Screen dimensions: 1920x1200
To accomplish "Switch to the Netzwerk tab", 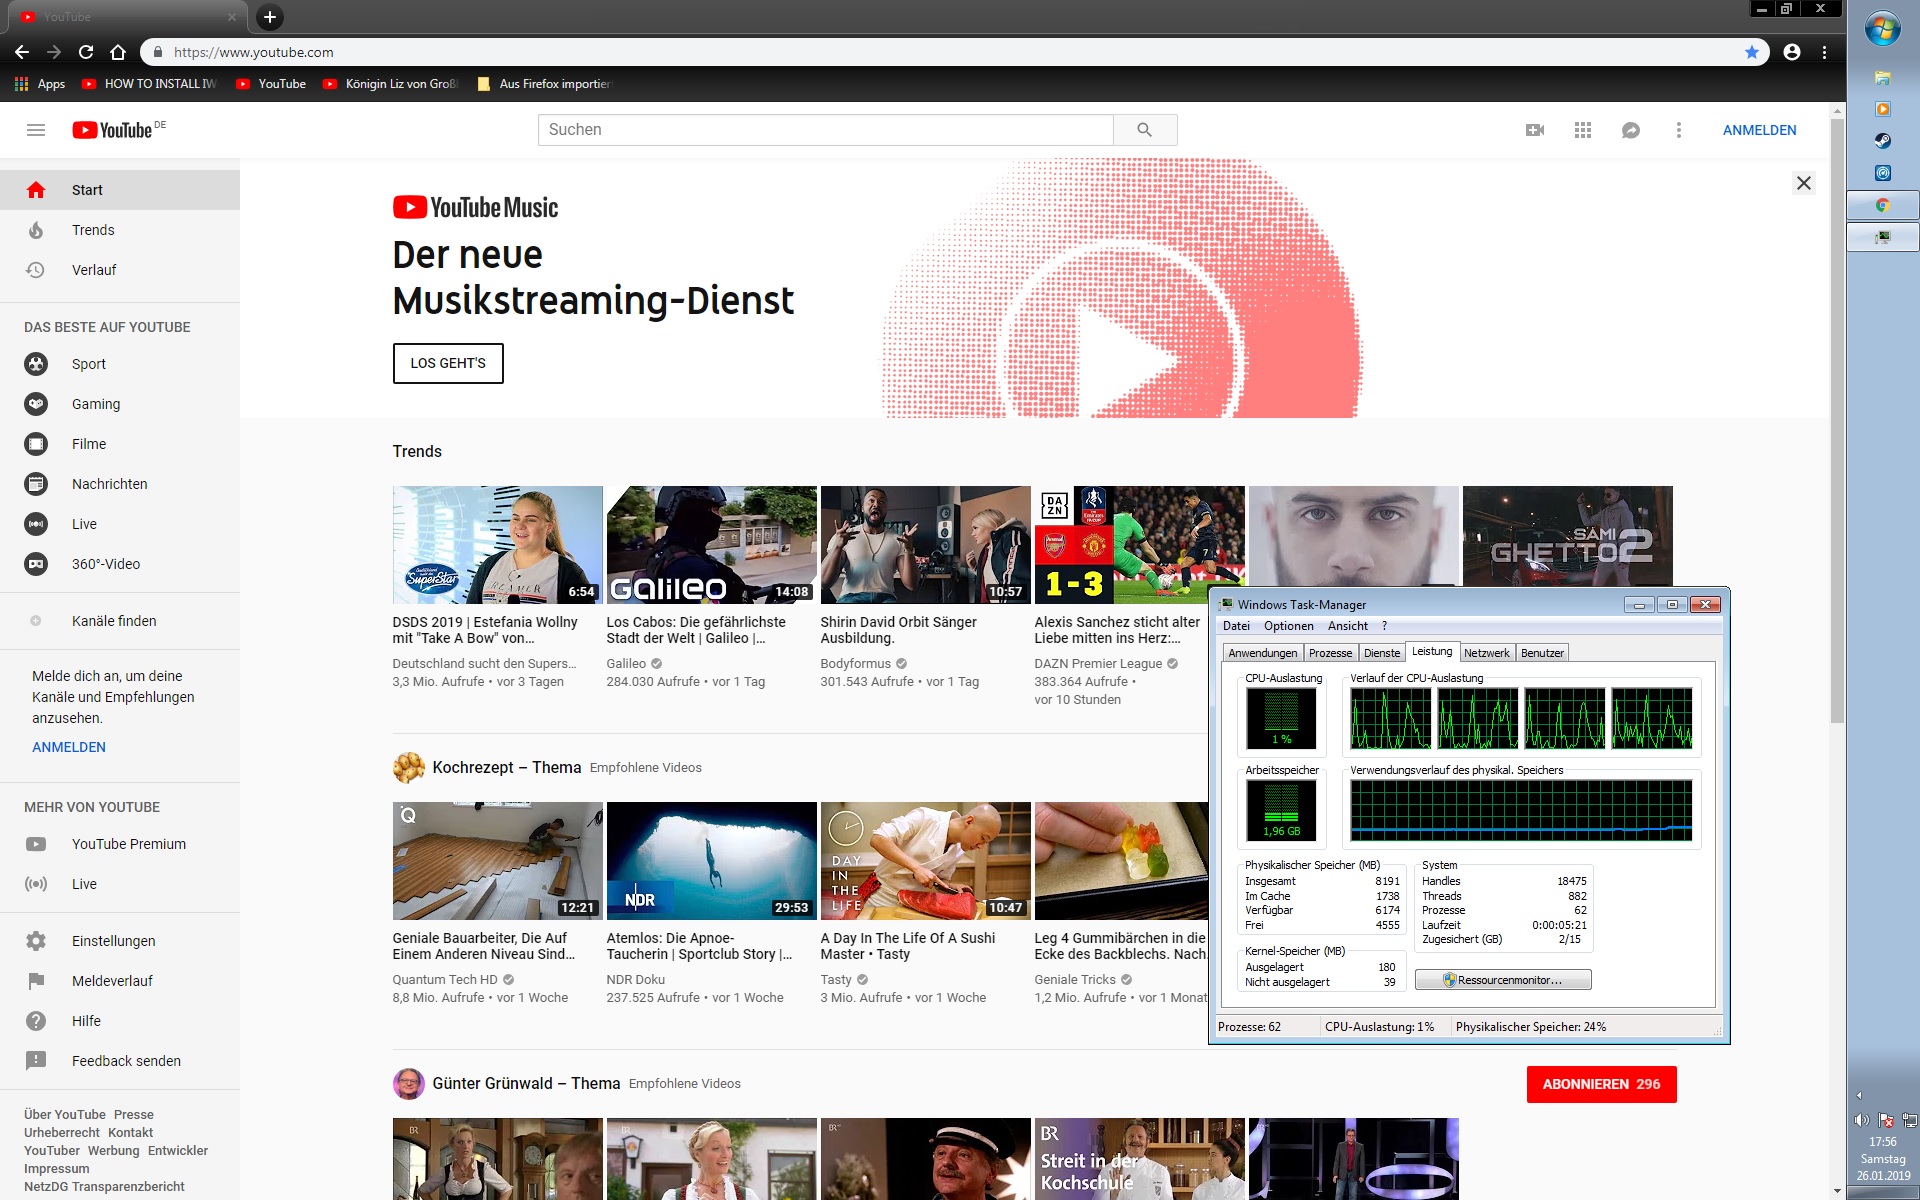I will [1486, 653].
